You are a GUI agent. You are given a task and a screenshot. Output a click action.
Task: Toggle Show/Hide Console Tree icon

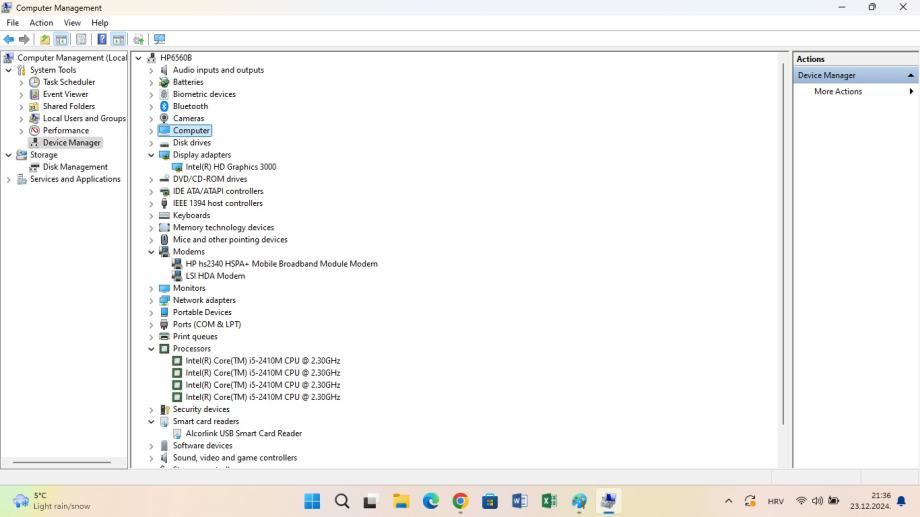coord(61,39)
